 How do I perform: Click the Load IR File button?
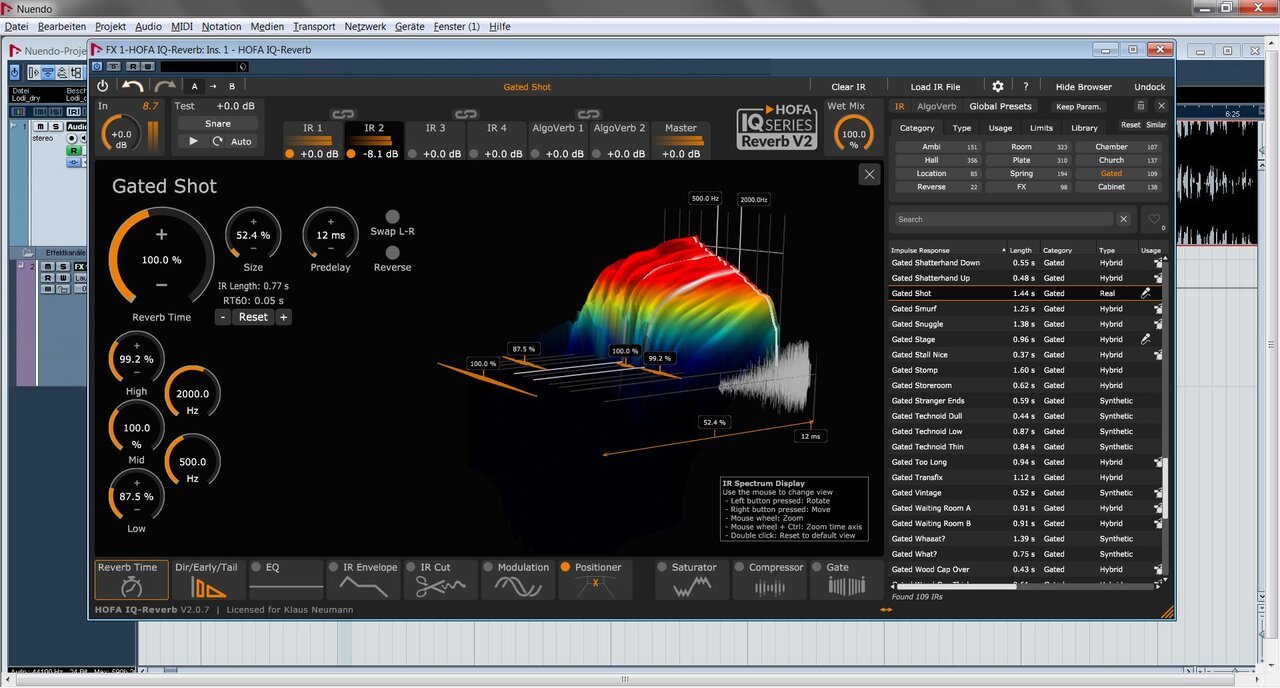(x=934, y=87)
